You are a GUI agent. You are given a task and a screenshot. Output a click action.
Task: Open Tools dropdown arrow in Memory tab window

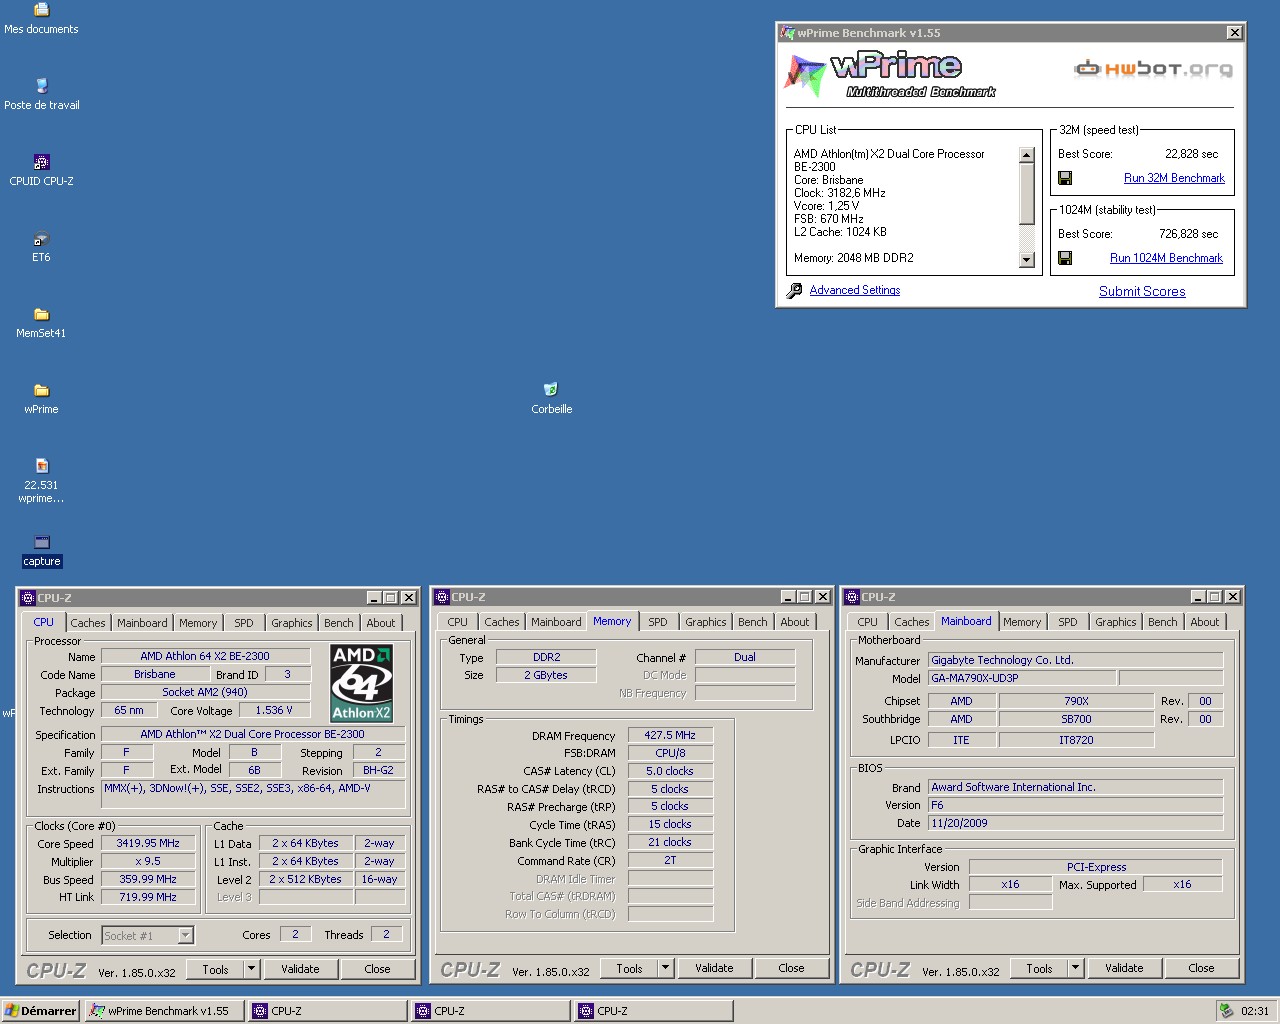[665, 968]
